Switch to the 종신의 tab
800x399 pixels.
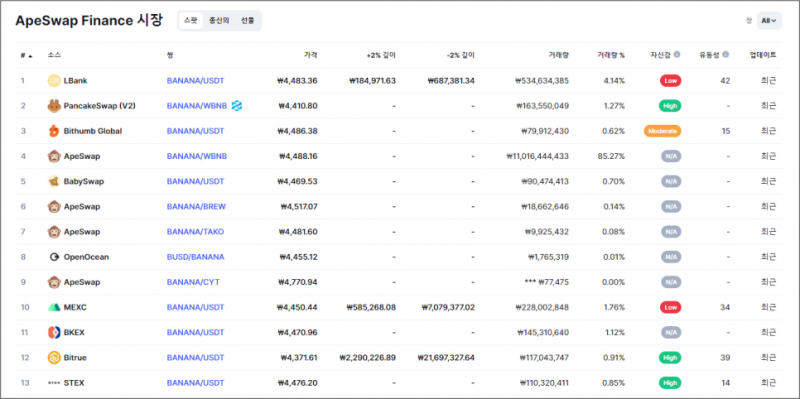point(219,21)
